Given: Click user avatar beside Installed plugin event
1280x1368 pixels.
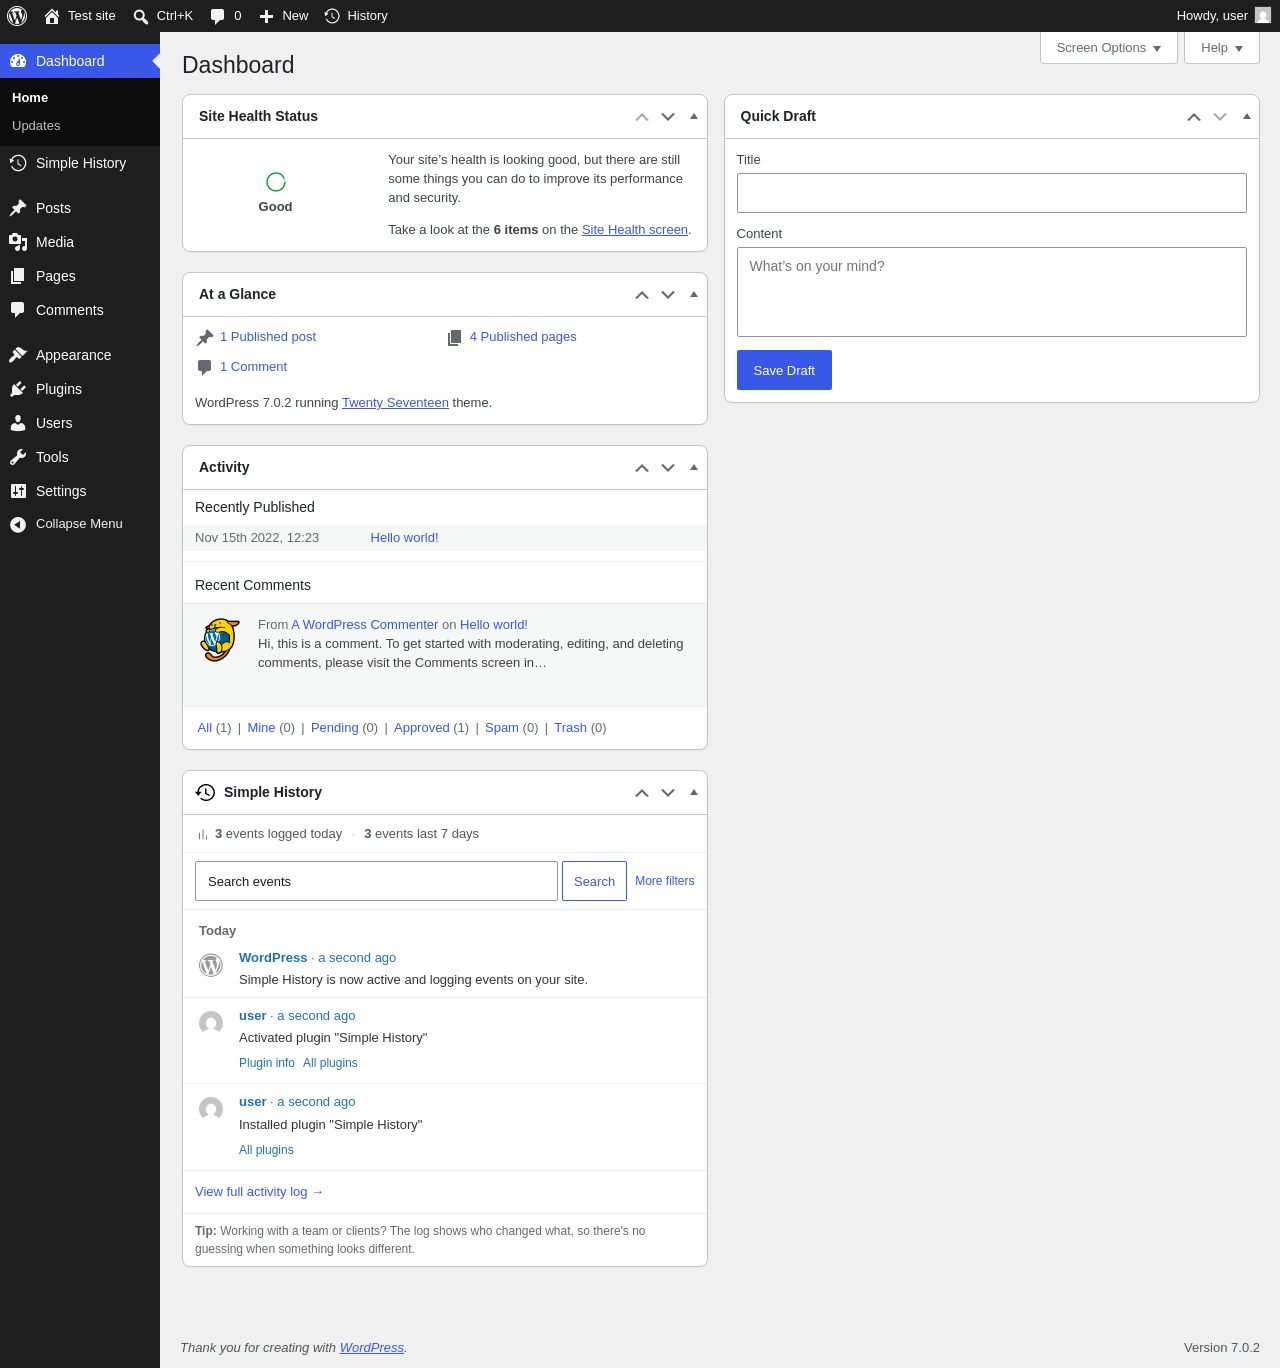Looking at the screenshot, I should pyautogui.click(x=211, y=1109).
